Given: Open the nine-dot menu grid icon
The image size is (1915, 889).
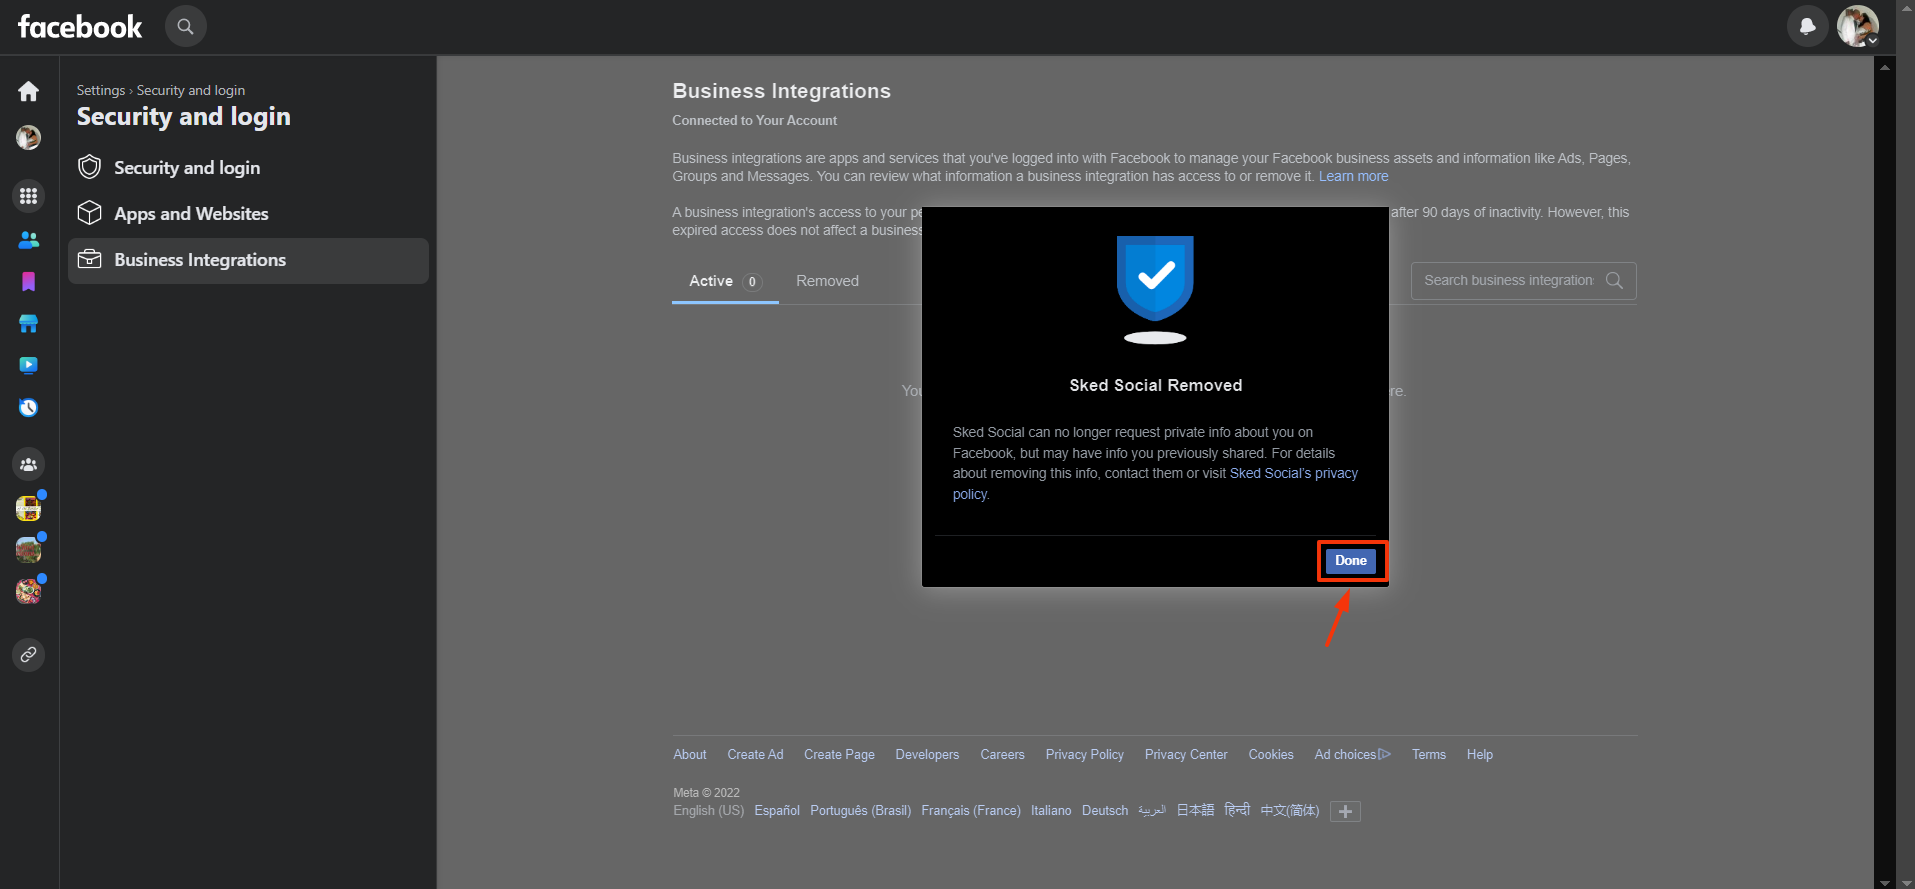Looking at the screenshot, I should (x=28, y=196).
